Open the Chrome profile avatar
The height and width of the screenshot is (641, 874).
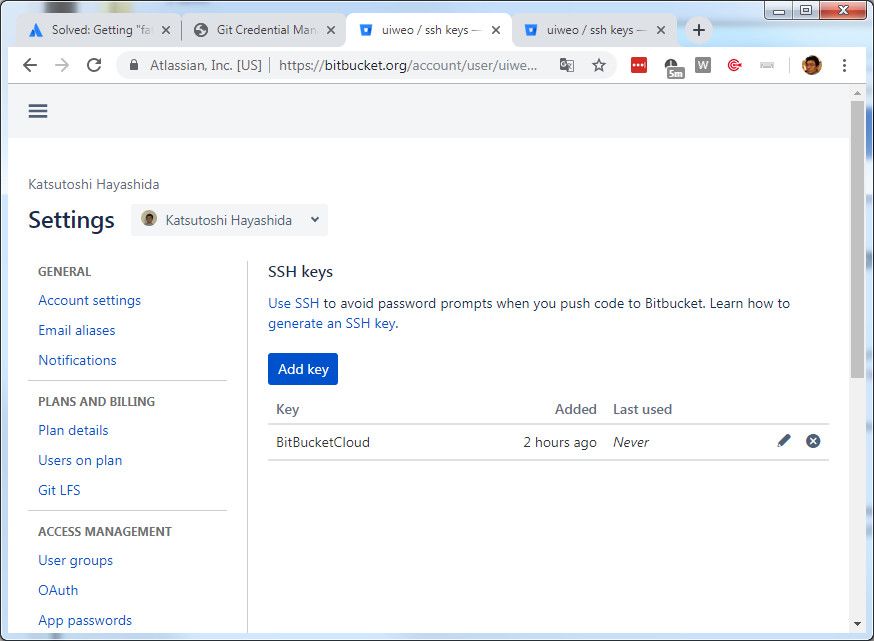pos(812,65)
